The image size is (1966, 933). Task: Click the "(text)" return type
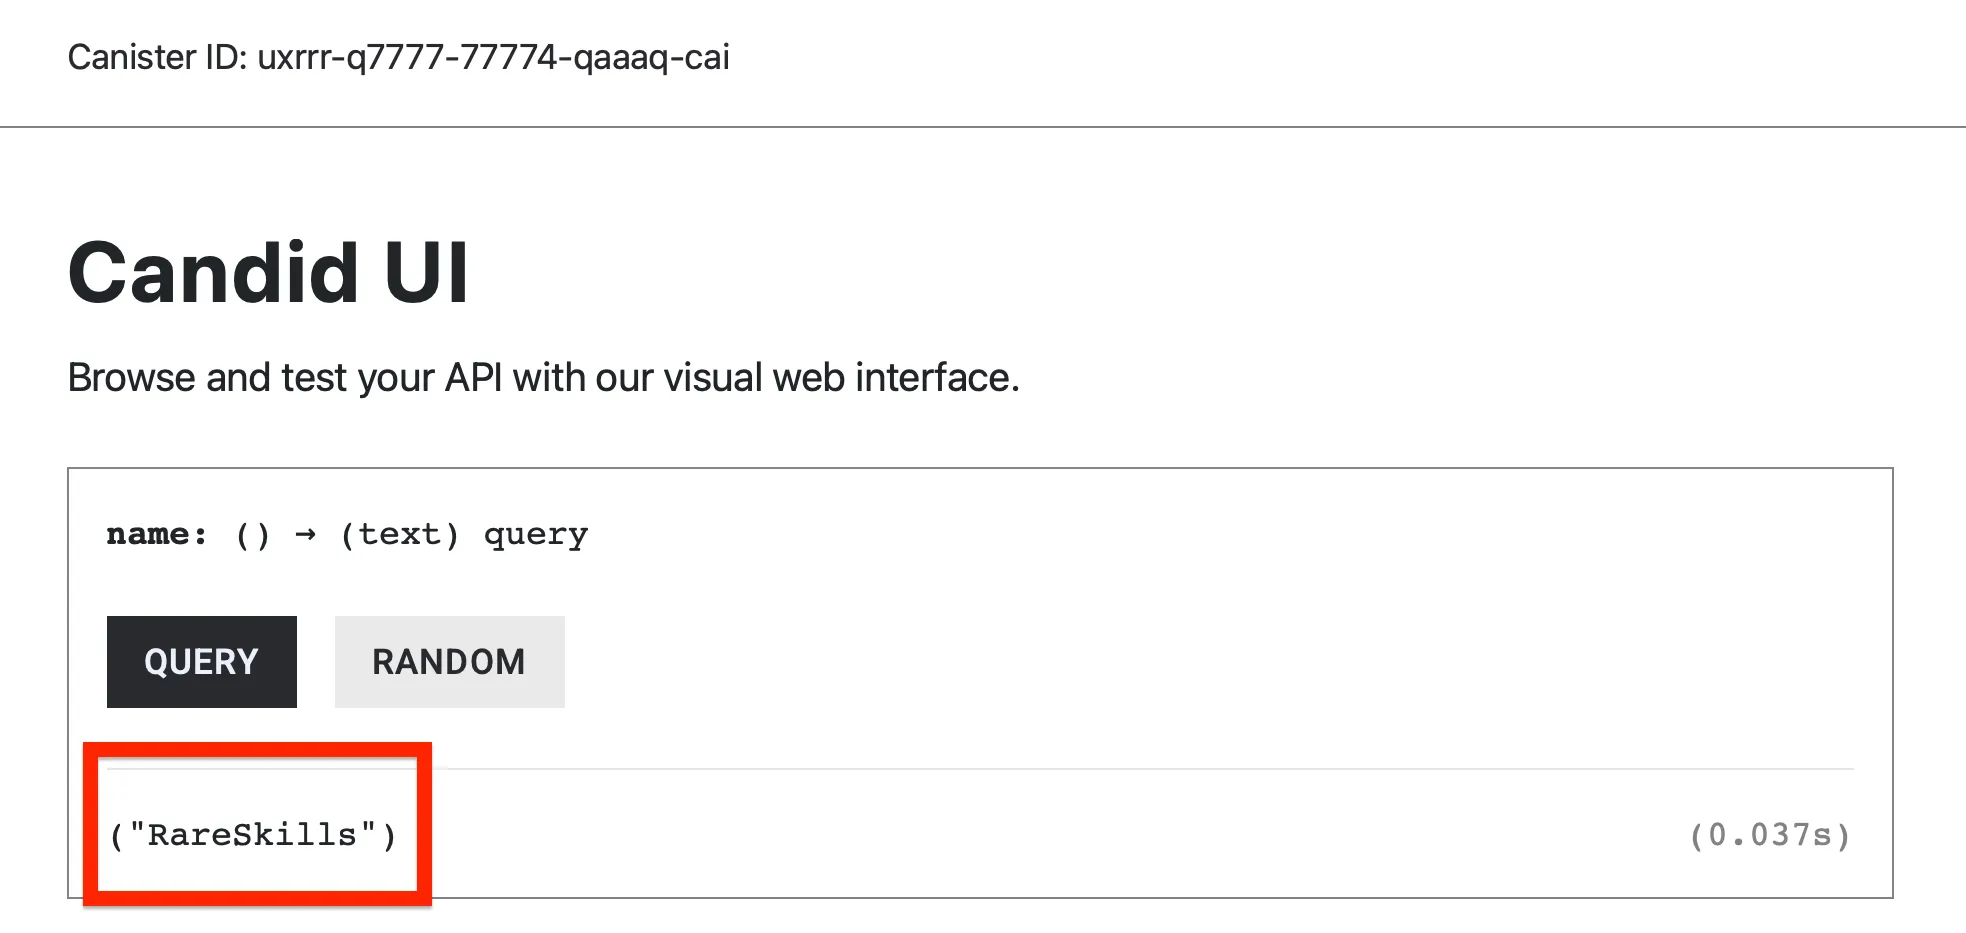(x=399, y=535)
